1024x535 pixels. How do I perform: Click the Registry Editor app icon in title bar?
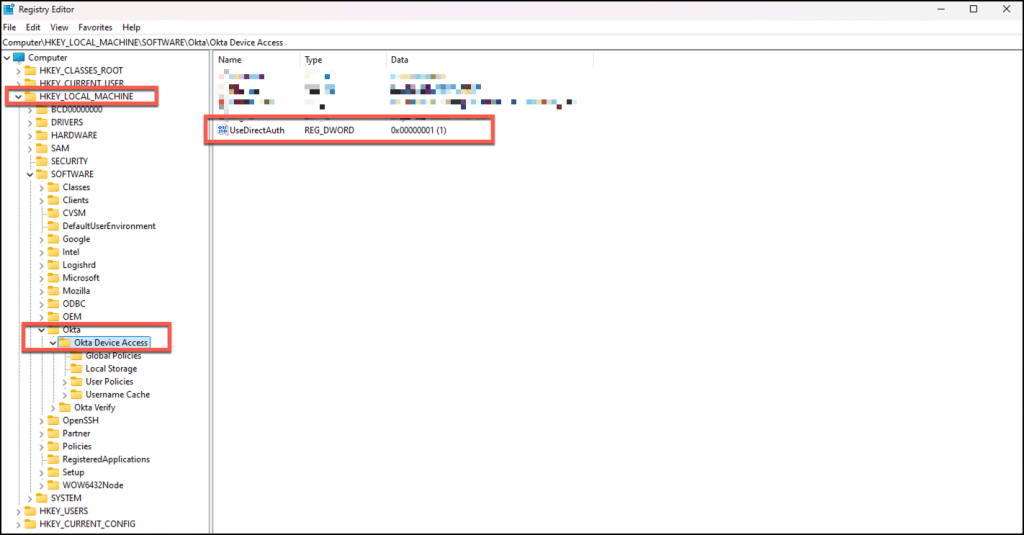(x=9, y=9)
